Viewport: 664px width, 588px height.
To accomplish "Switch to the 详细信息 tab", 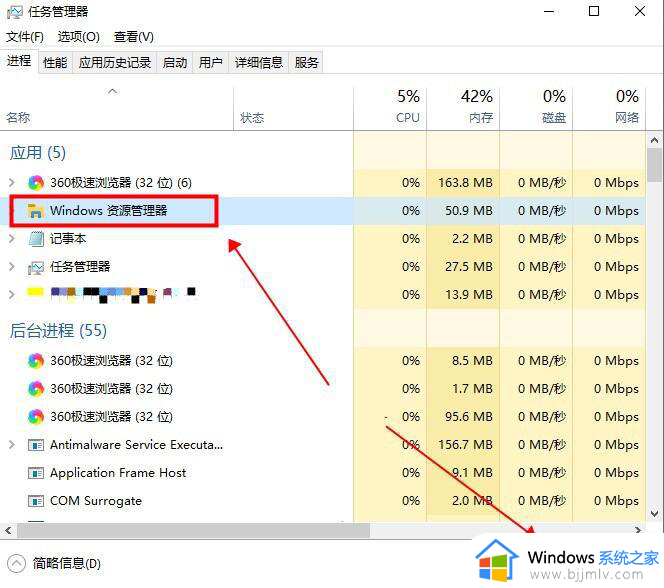I will click(259, 63).
